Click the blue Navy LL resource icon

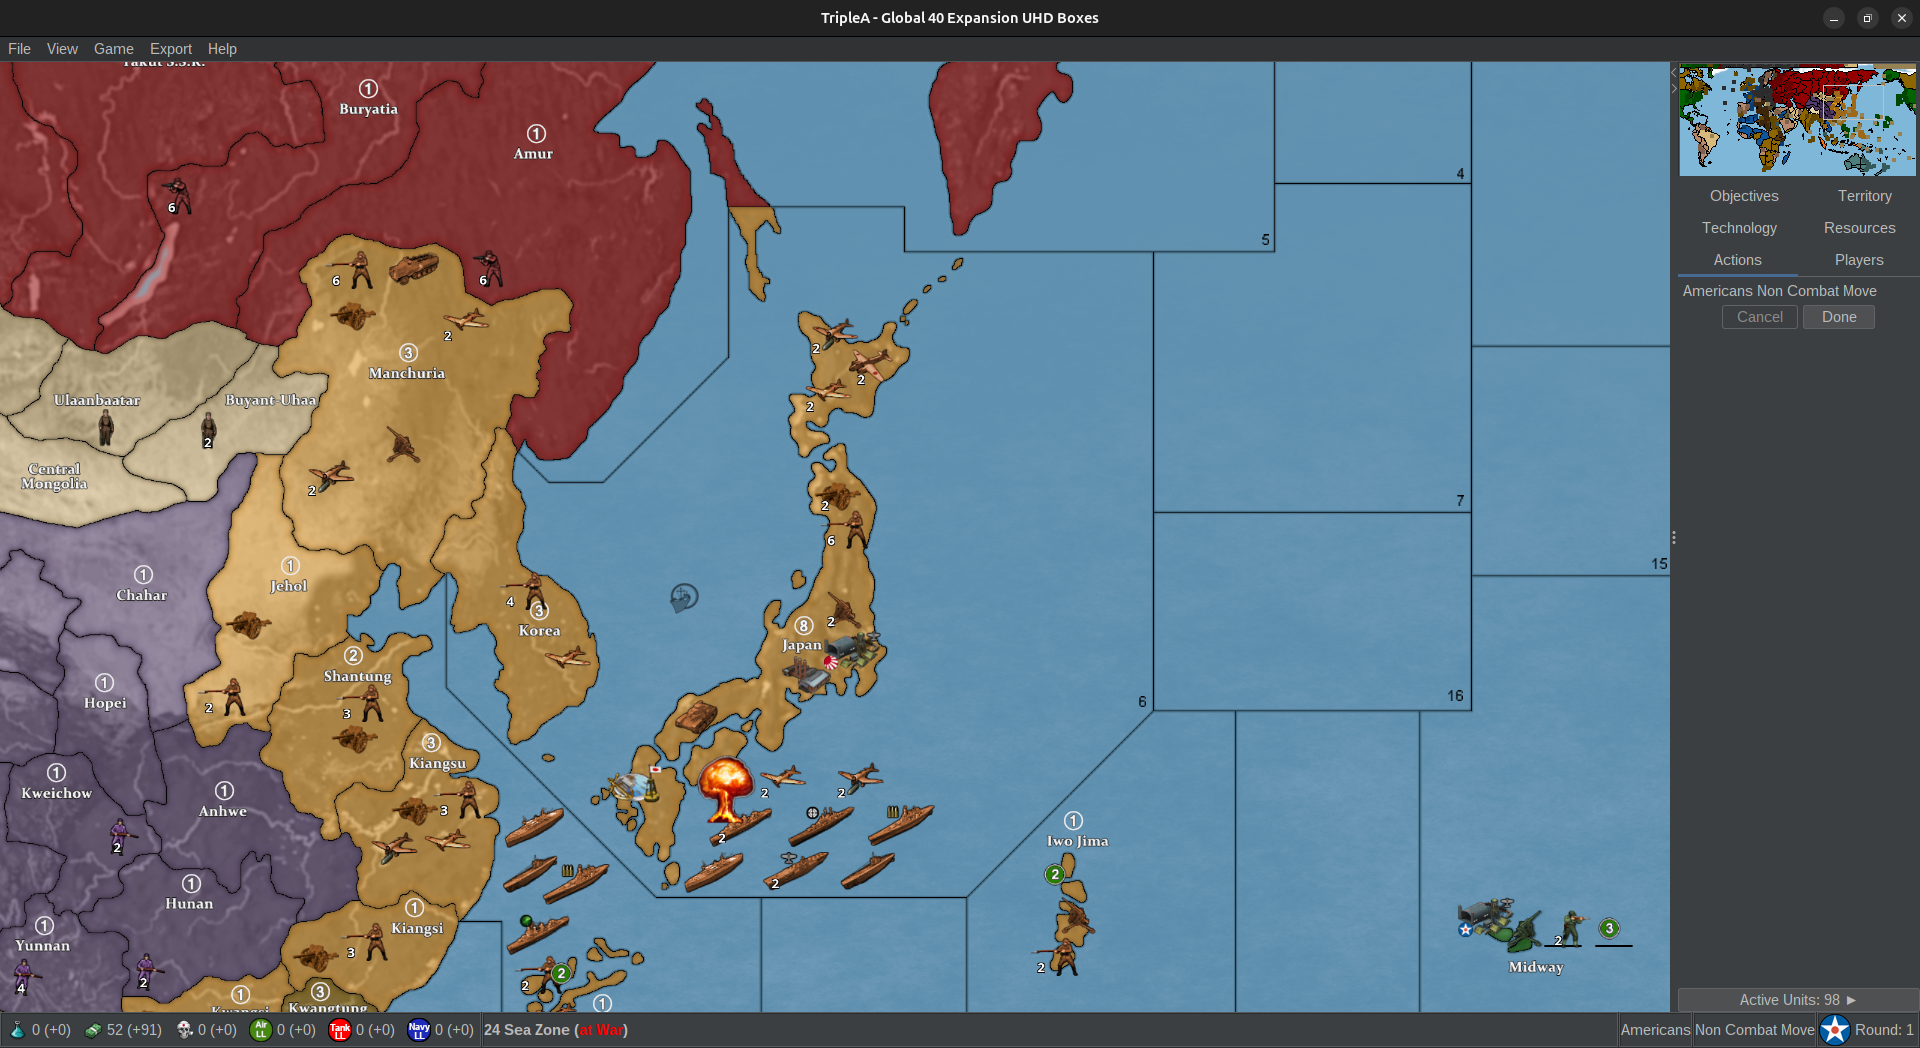tap(419, 1029)
